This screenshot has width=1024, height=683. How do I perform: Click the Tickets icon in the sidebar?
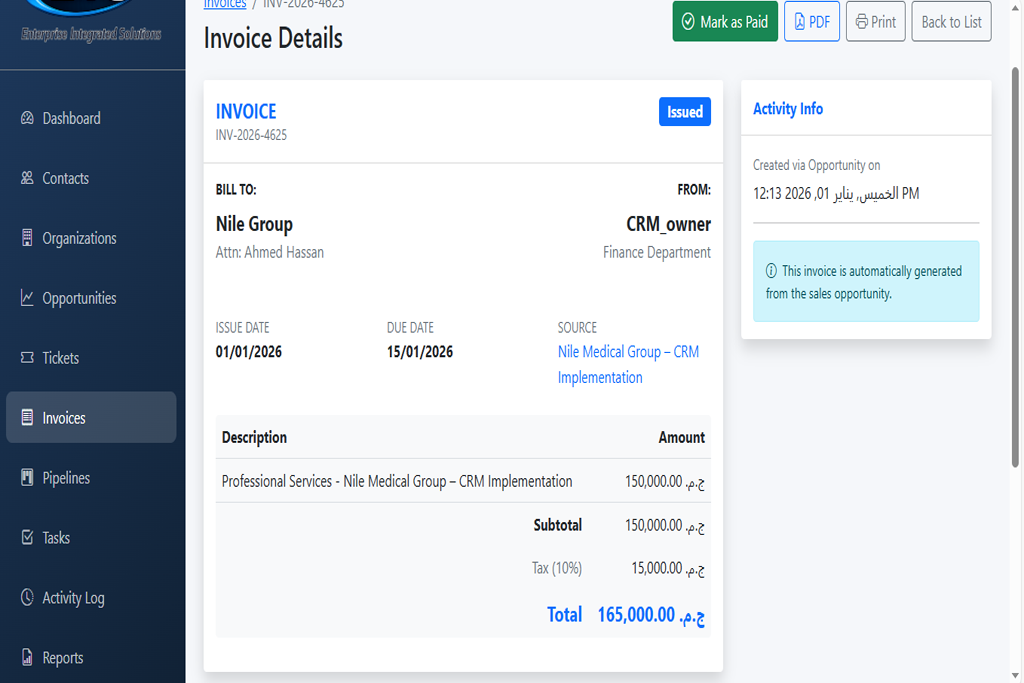click(x=25, y=358)
